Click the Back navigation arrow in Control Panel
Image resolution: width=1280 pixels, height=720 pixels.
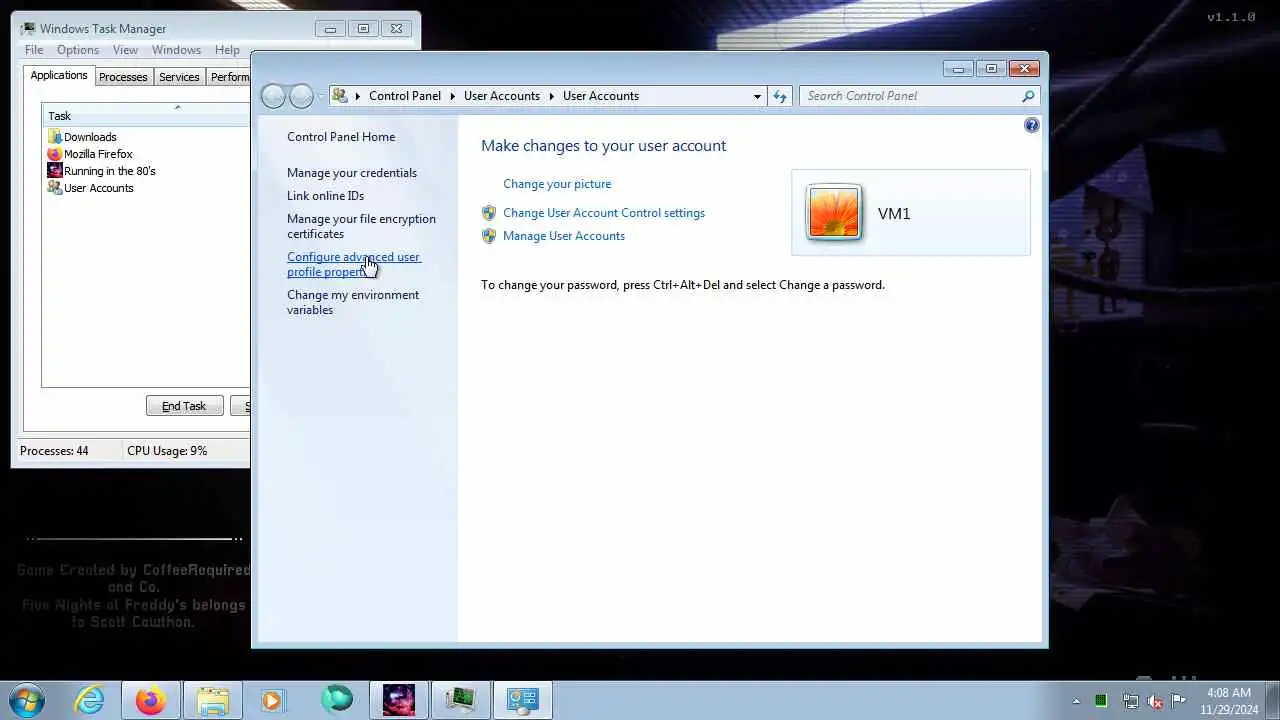click(273, 96)
